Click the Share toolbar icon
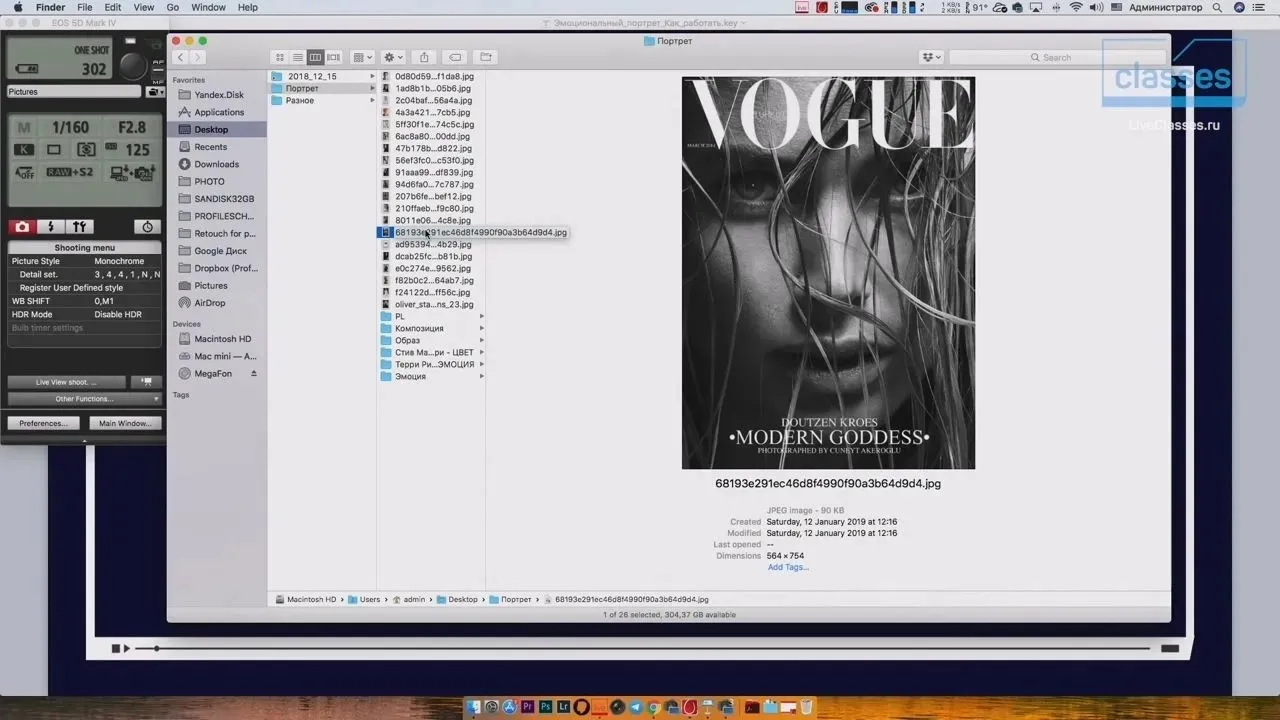 (x=424, y=57)
